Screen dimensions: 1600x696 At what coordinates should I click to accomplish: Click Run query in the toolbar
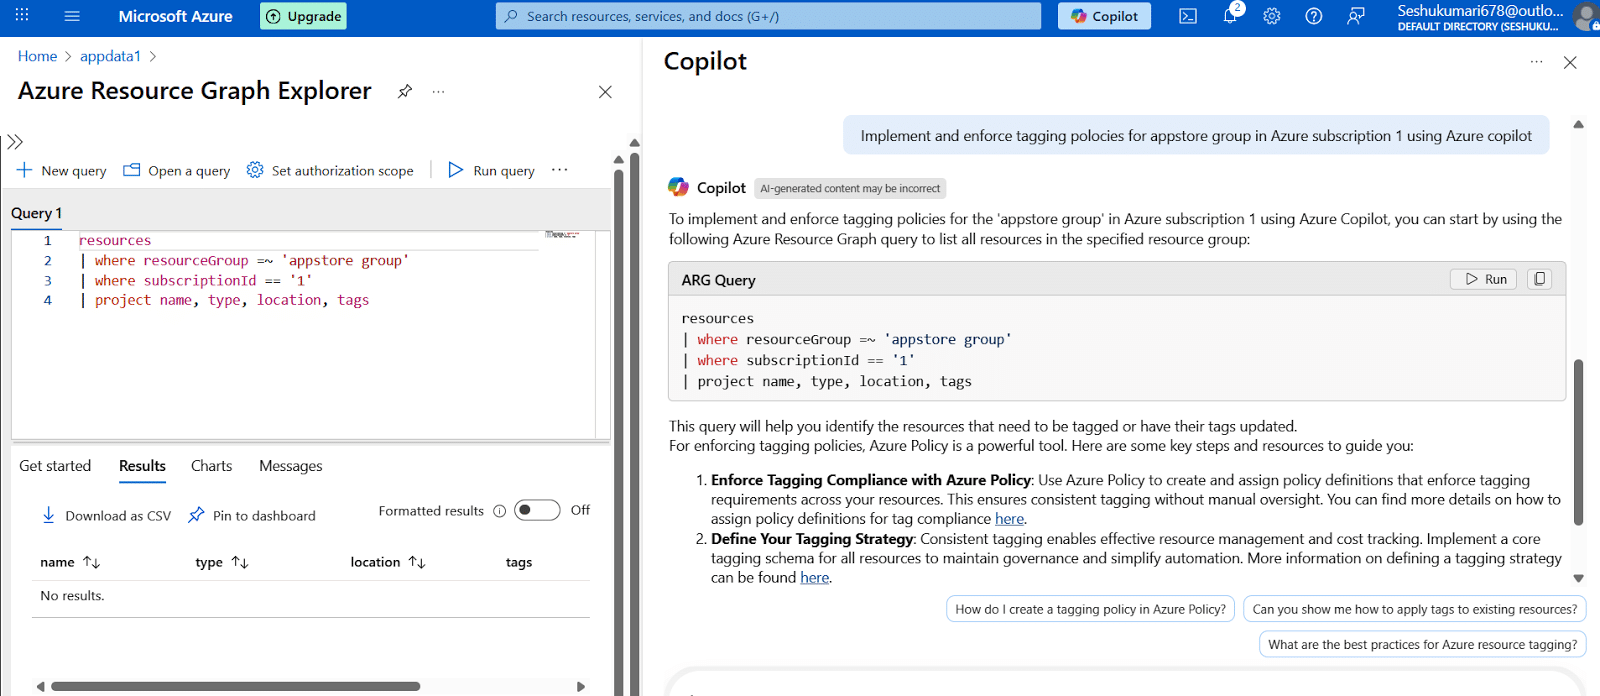pyautogui.click(x=491, y=170)
